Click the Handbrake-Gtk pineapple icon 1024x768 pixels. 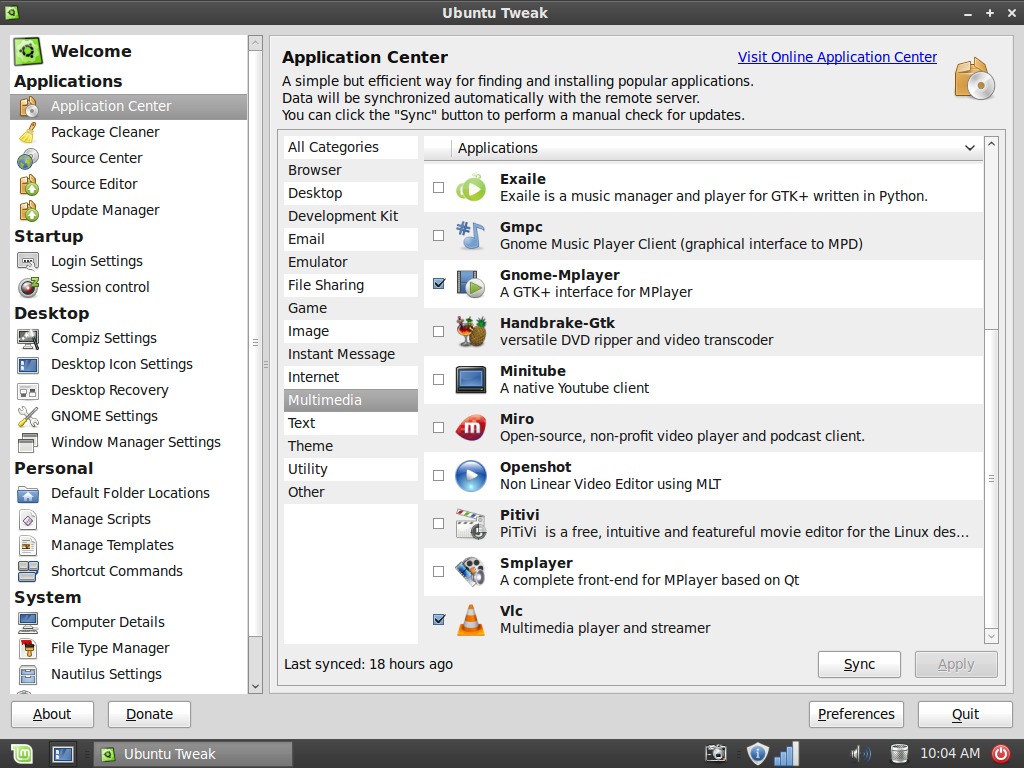coord(471,332)
